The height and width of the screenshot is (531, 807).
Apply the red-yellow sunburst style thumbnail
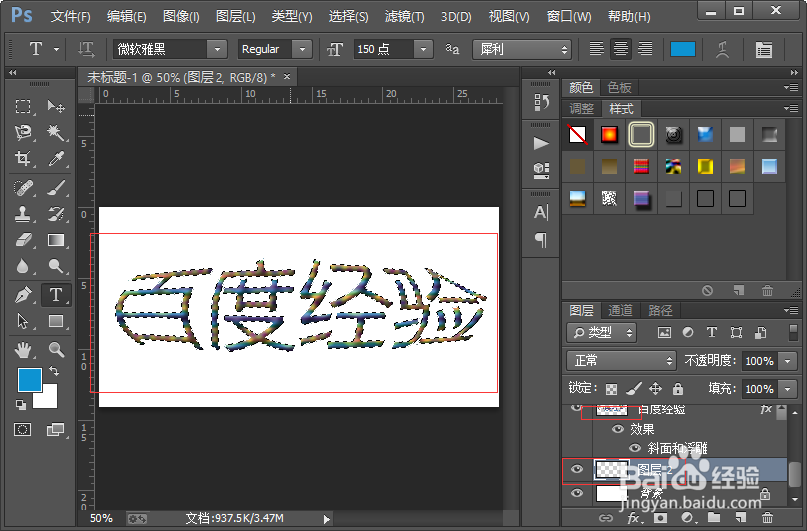coord(609,135)
